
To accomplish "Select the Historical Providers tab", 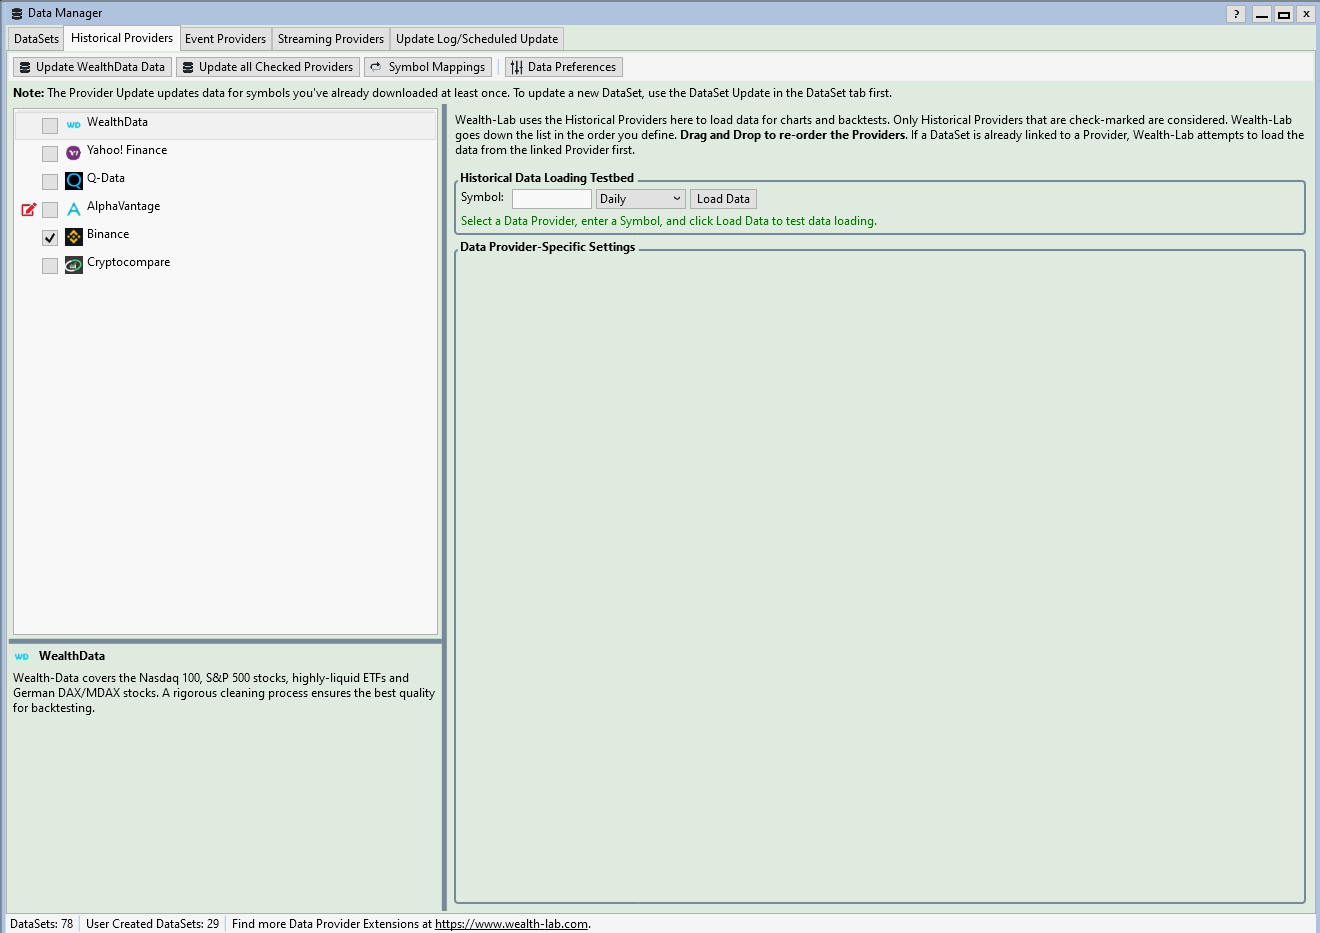I will point(122,38).
